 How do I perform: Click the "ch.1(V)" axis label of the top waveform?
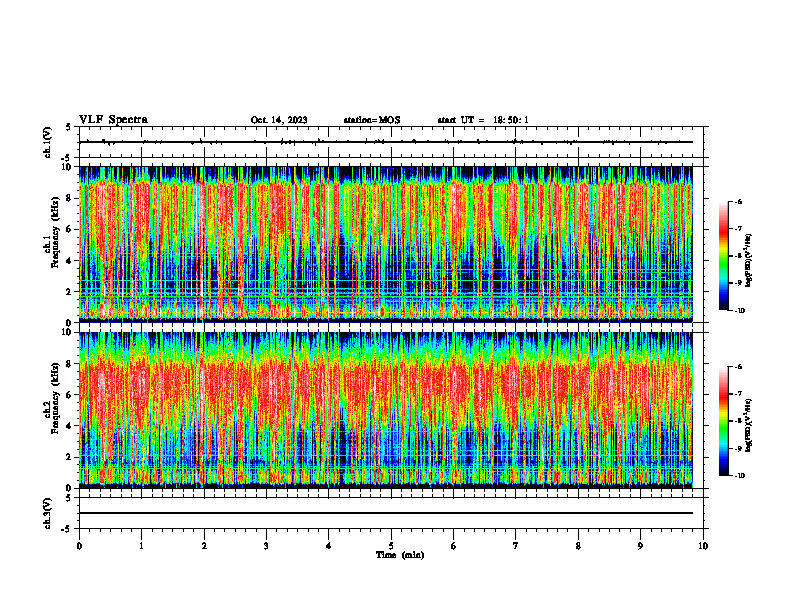click(48, 142)
